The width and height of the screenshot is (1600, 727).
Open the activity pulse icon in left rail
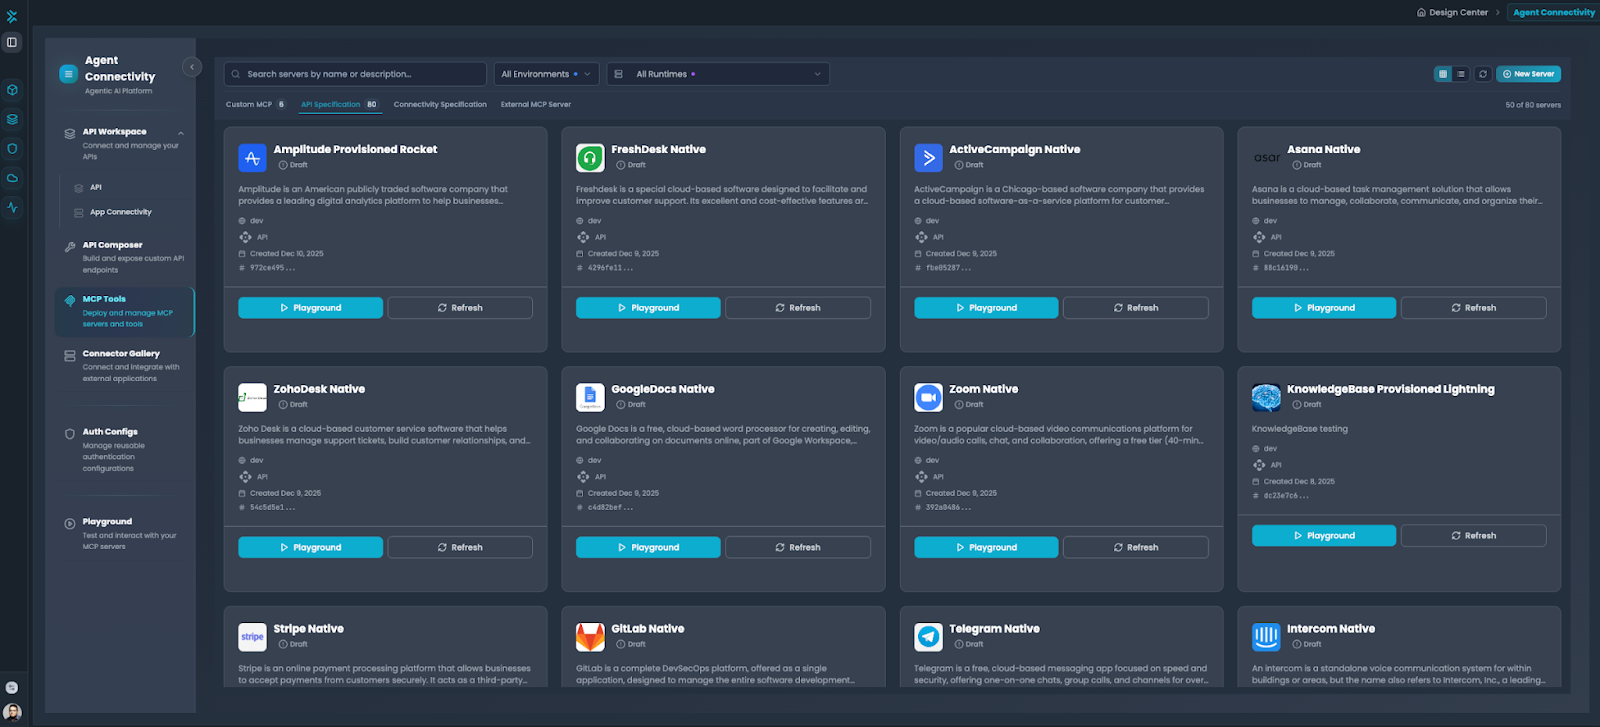12,208
